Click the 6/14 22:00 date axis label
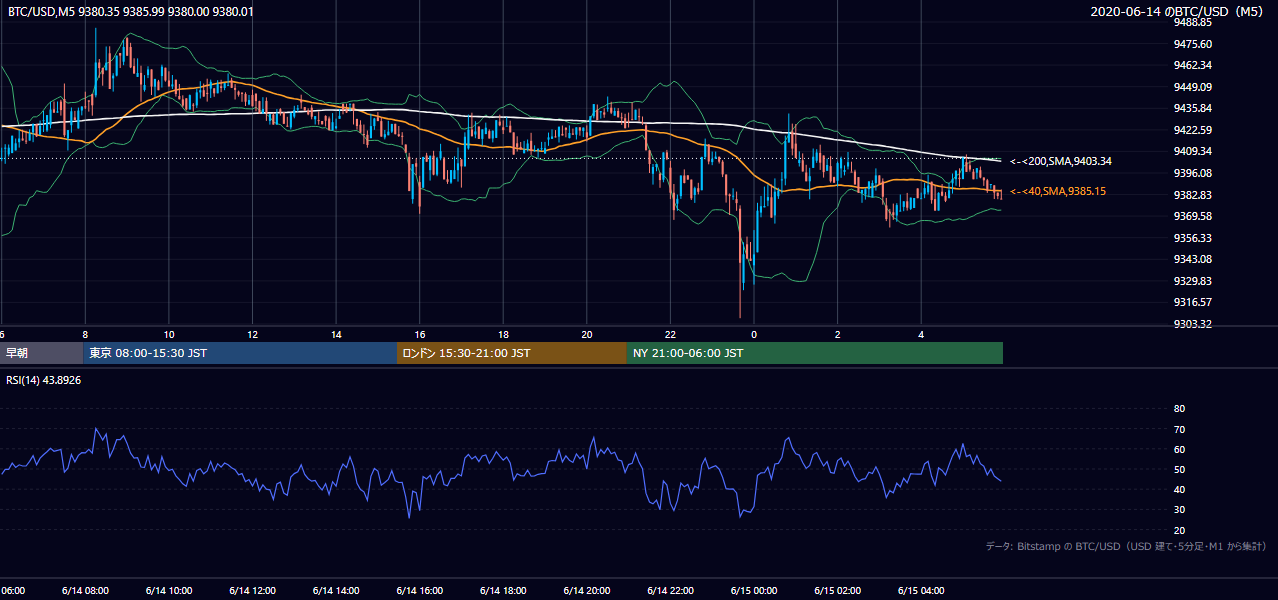 [x=670, y=591]
